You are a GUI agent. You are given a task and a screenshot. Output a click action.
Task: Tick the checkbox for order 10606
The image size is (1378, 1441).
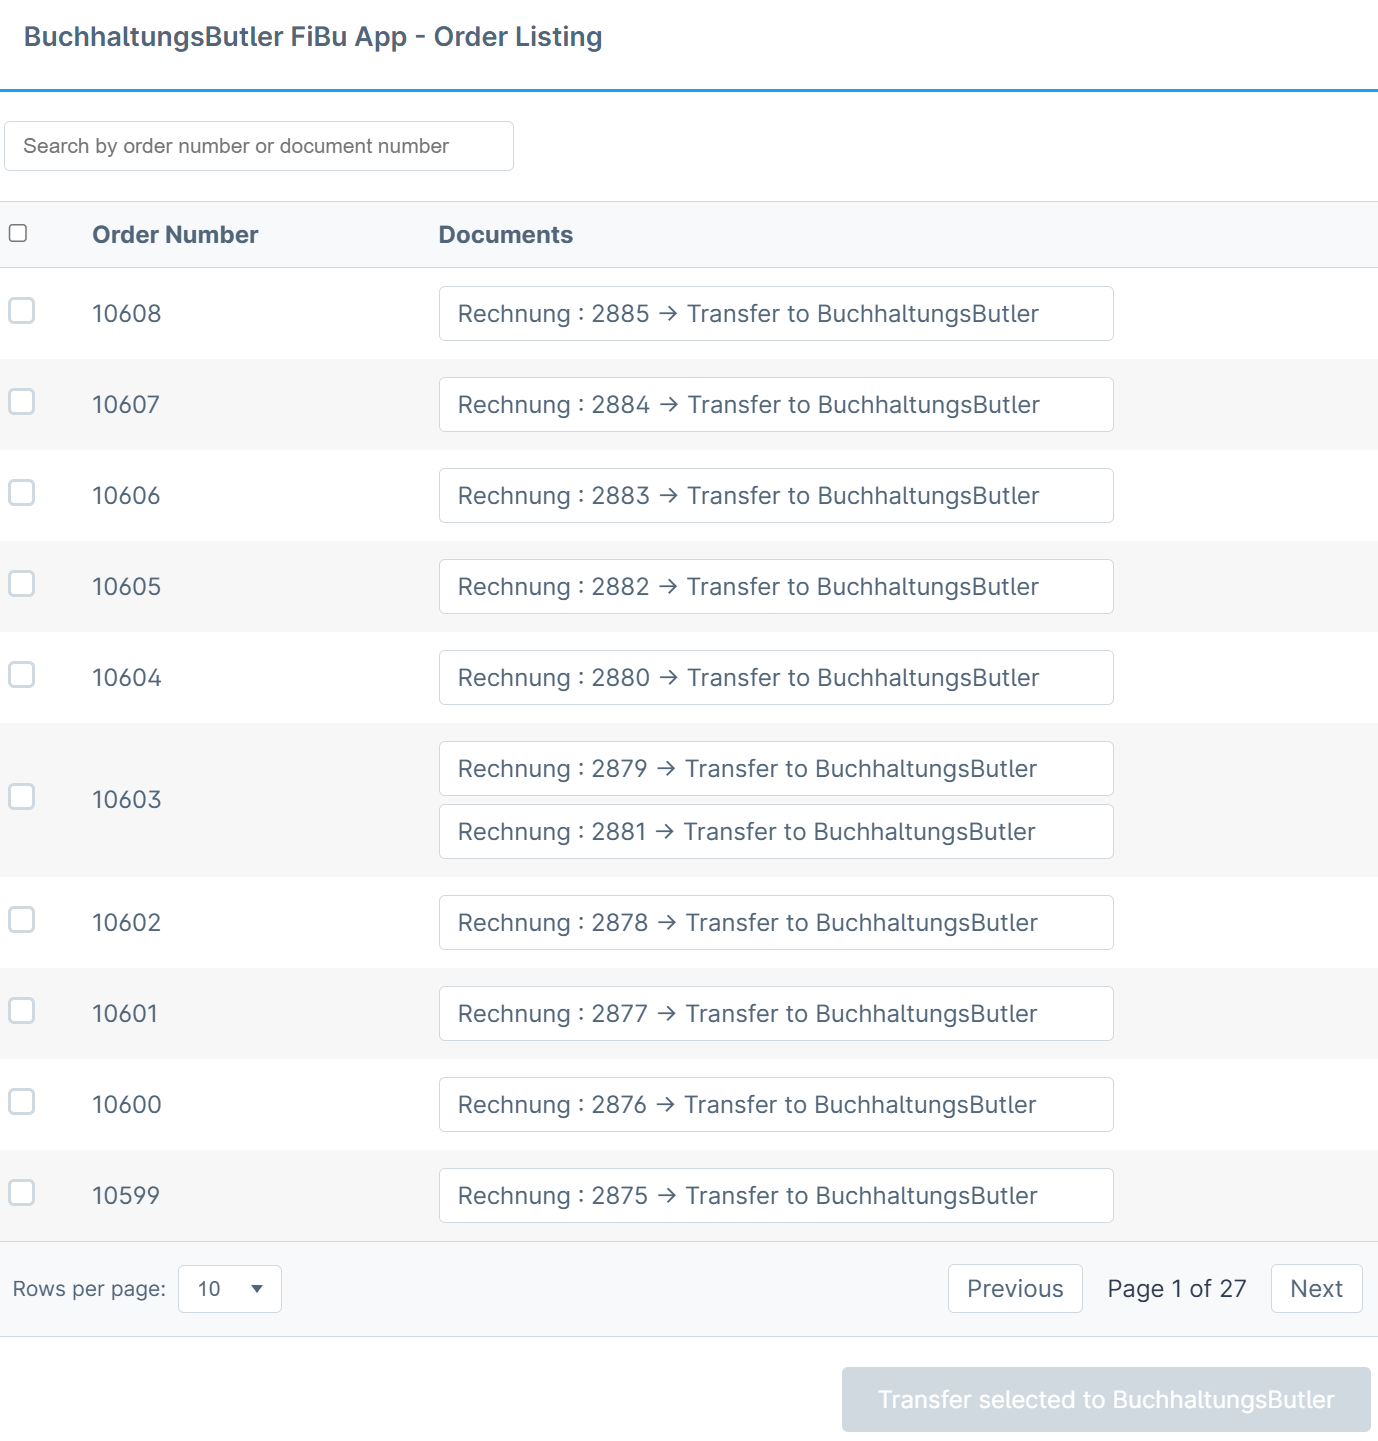tap(22, 493)
